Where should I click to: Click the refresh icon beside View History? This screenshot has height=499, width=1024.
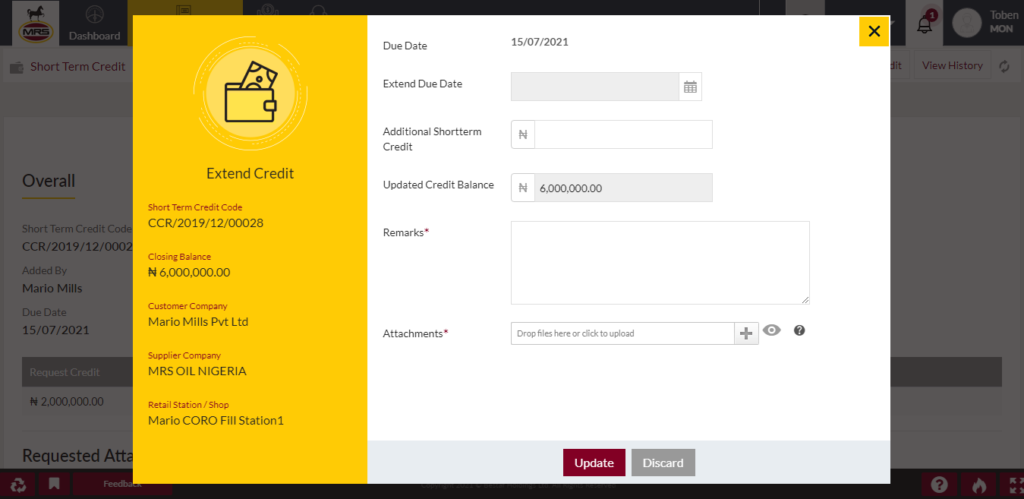click(1004, 66)
